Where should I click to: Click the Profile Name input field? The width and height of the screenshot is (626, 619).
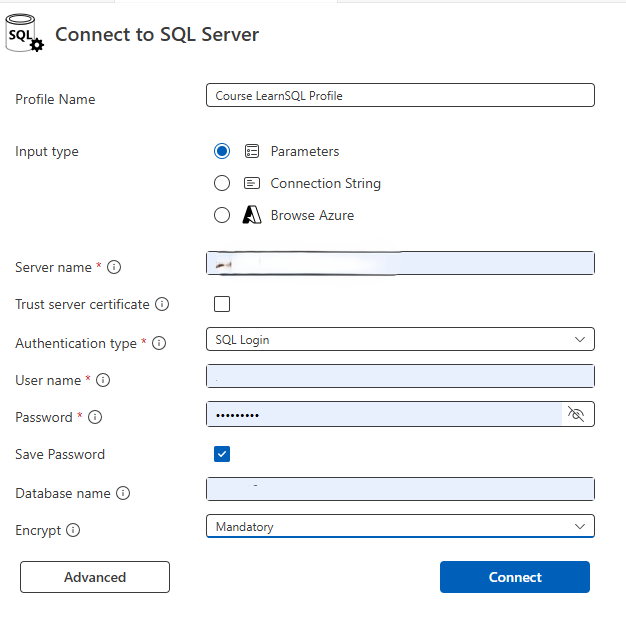(x=400, y=95)
